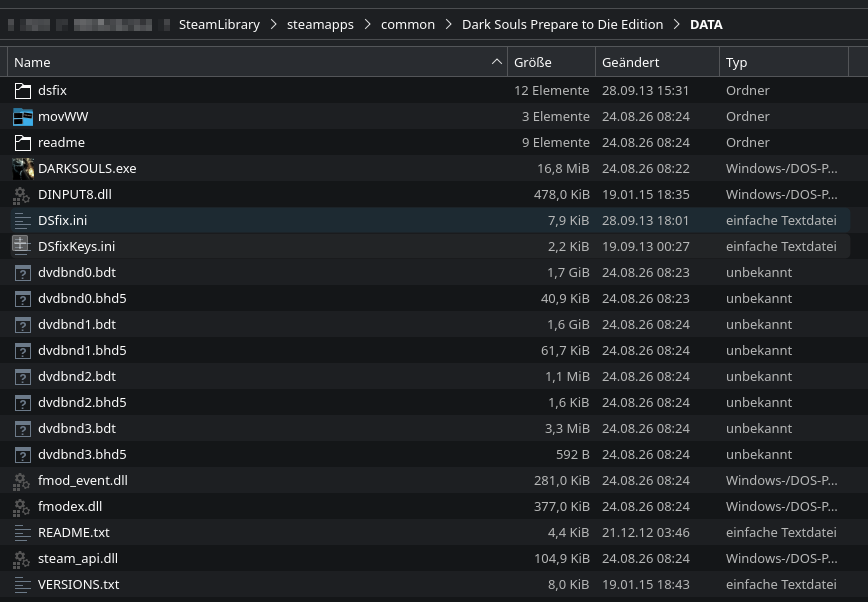The width and height of the screenshot is (868, 602).
Task: Expand chevron before DATA breadcrumb
Action: [x=676, y=24]
